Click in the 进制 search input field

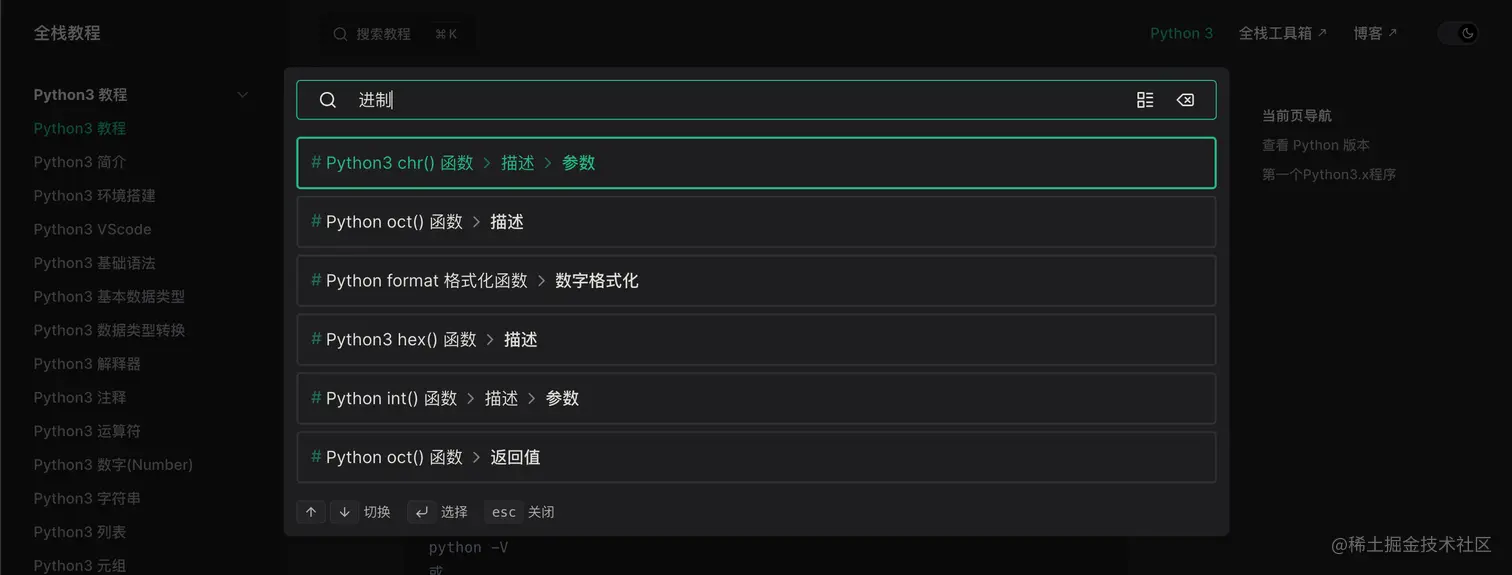[740, 100]
